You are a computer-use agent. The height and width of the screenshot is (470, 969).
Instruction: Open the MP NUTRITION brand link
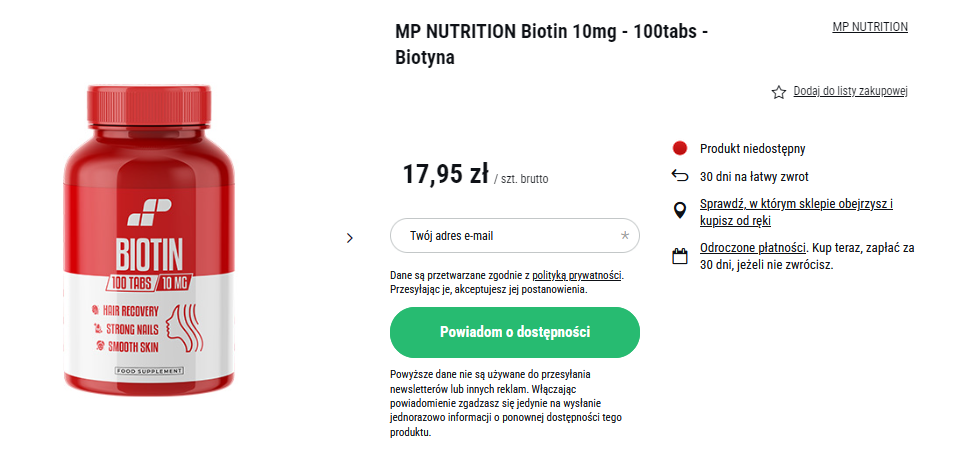click(870, 27)
